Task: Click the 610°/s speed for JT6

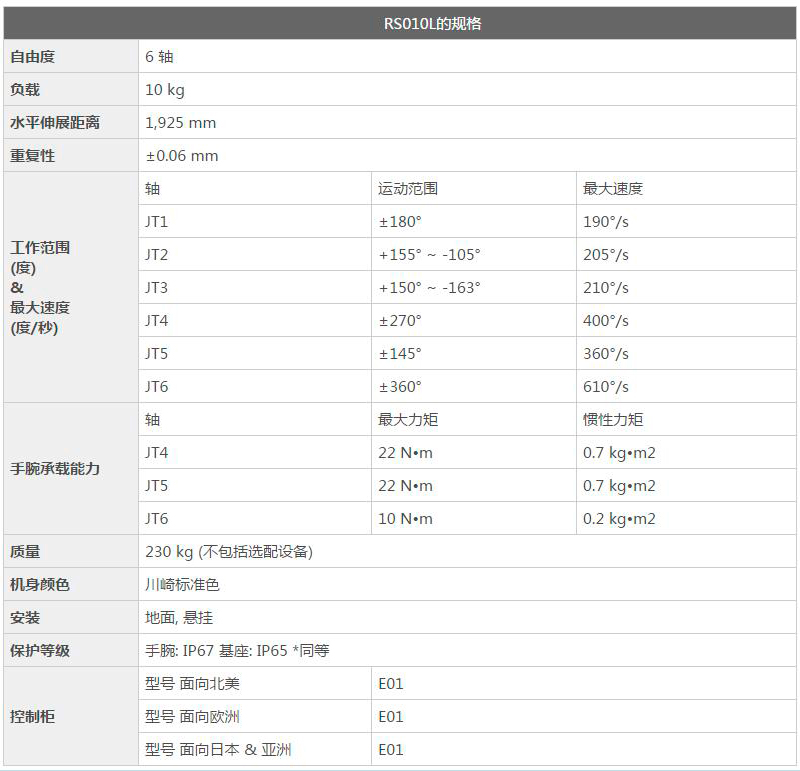Action: (x=606, y=386)
